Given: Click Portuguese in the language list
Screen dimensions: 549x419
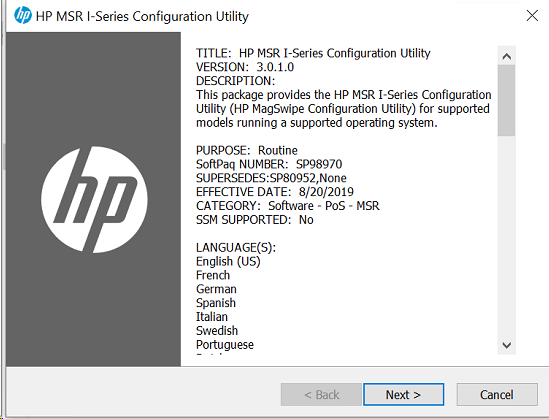Looking at the screenshot, I should click(x=225, y=345).
